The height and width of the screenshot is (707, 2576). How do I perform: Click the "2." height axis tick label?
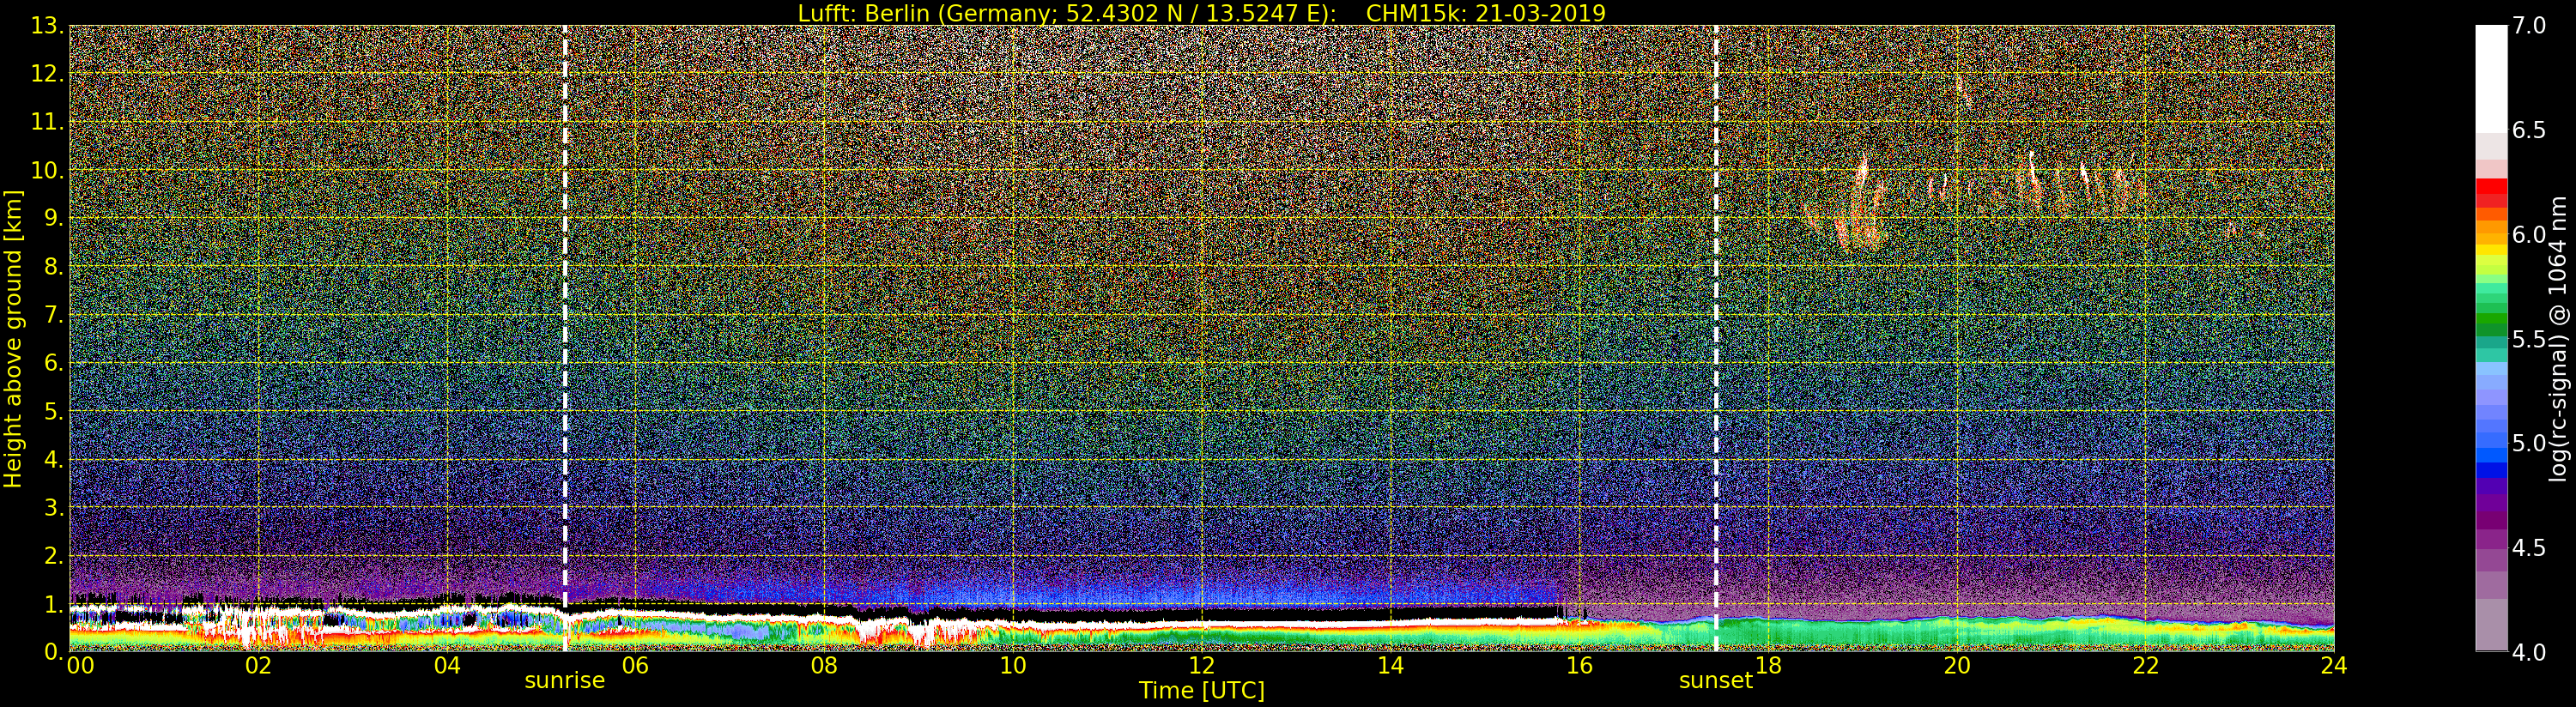coord(54,556)
